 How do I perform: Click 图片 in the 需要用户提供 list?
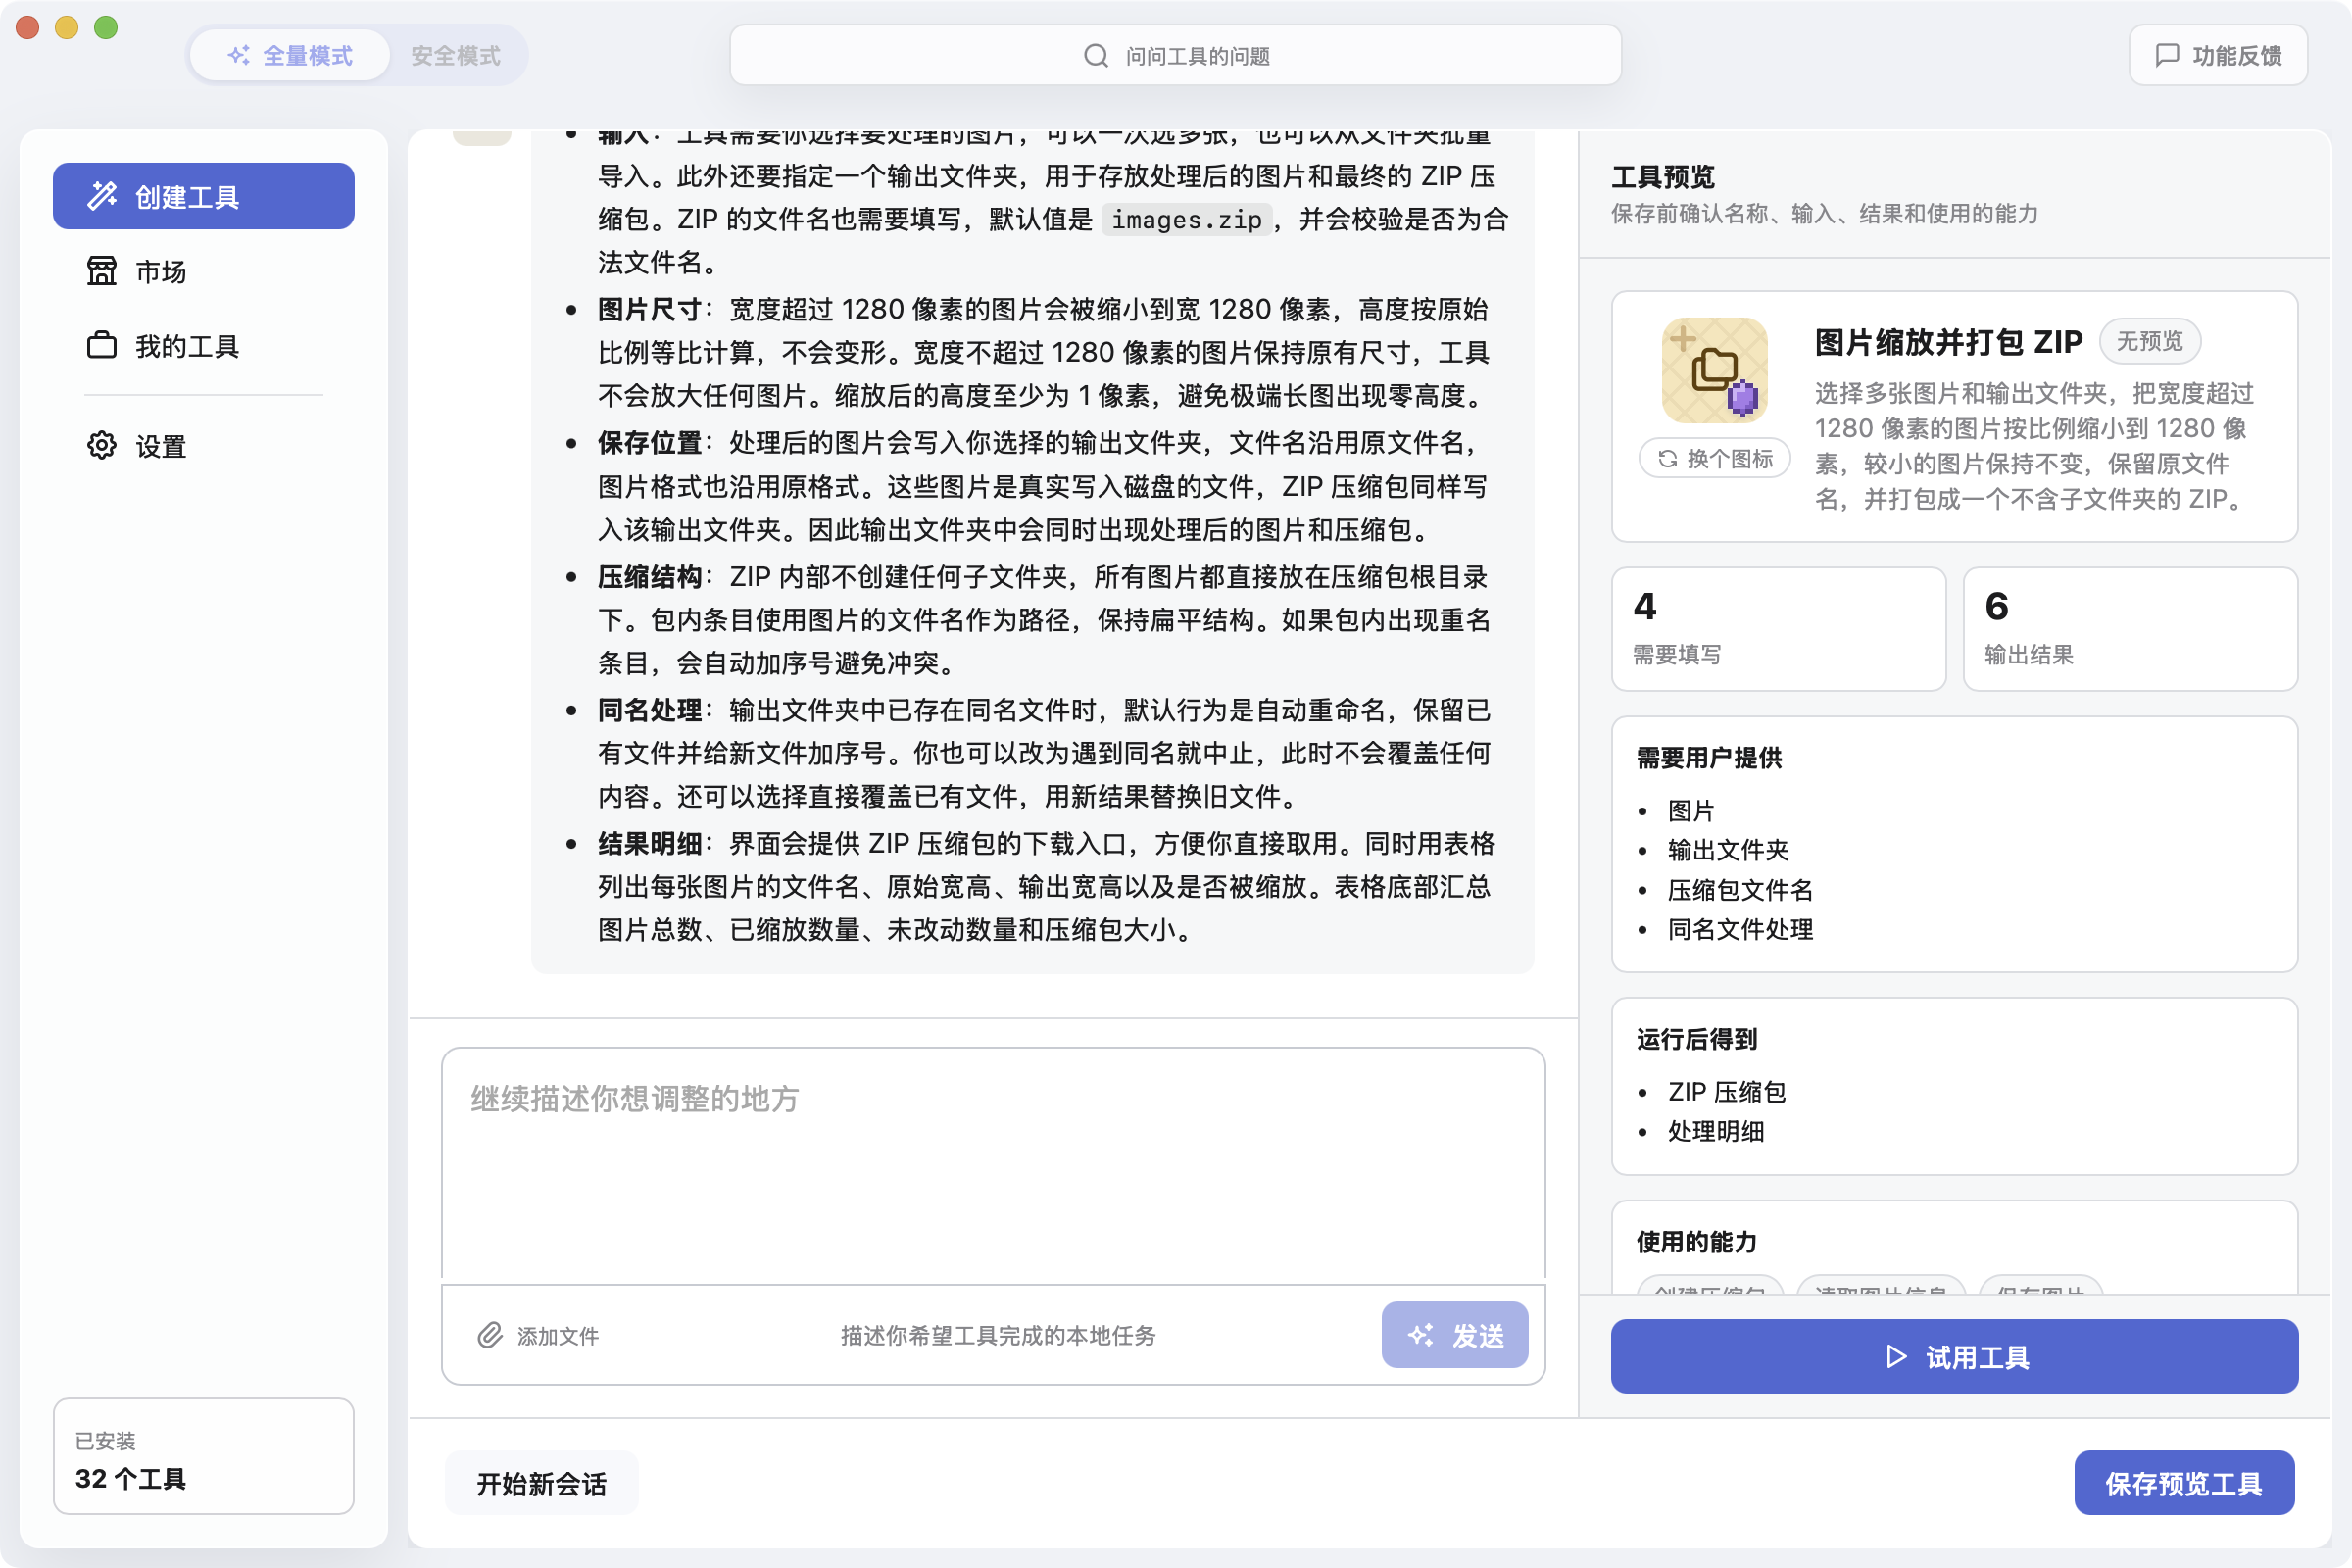1691,809
